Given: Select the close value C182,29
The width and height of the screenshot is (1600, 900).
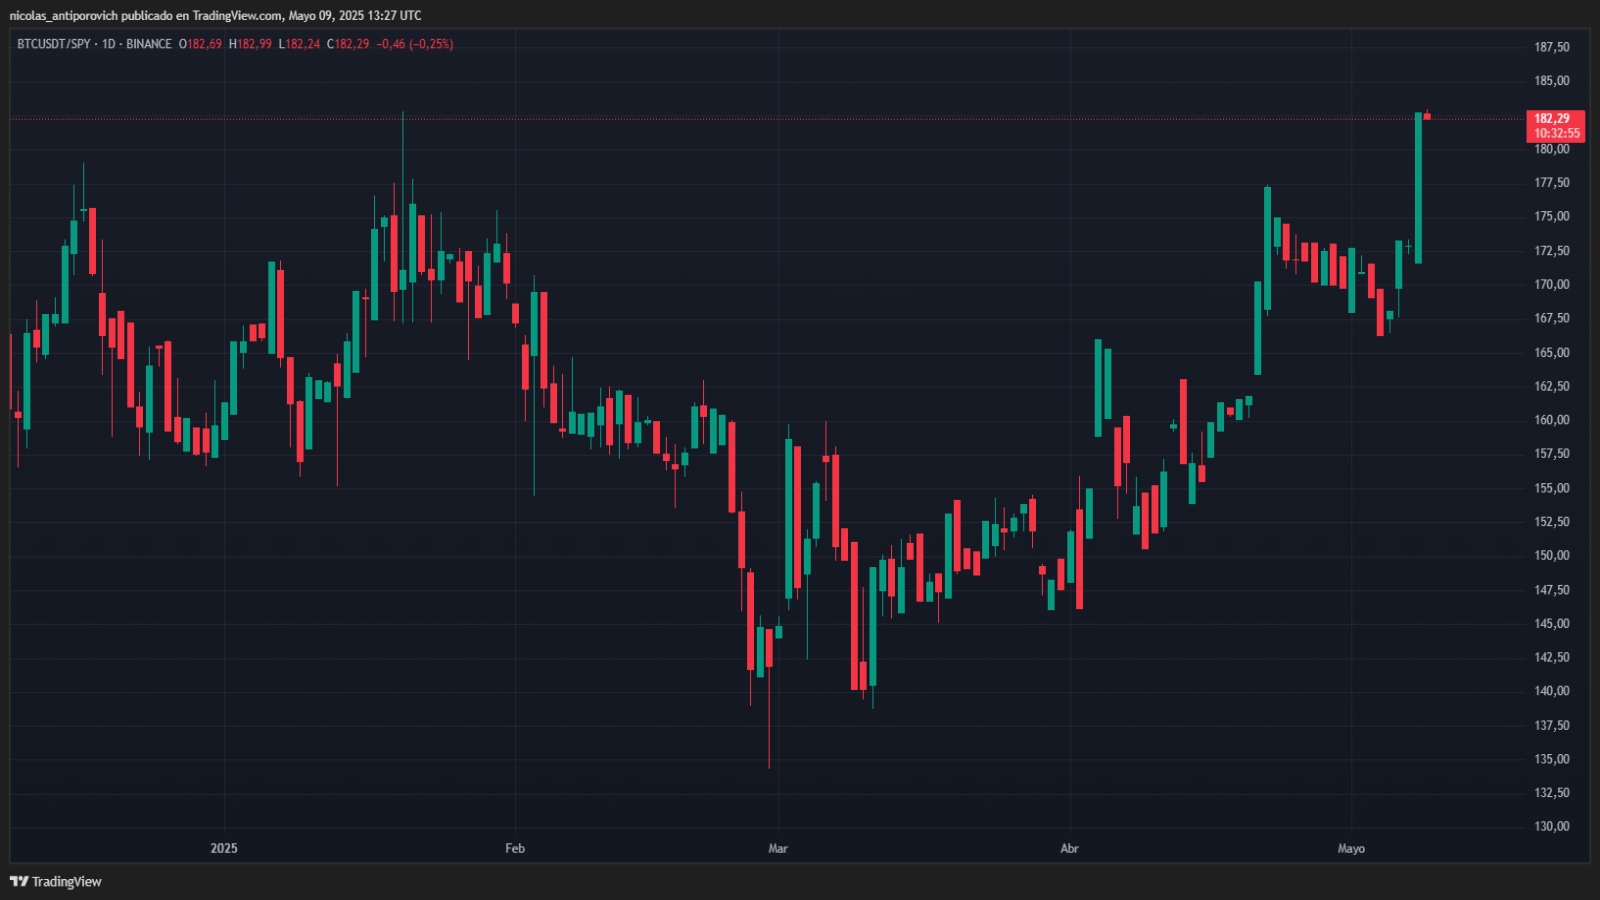Looking at the screenshot, I should point(348,44).
